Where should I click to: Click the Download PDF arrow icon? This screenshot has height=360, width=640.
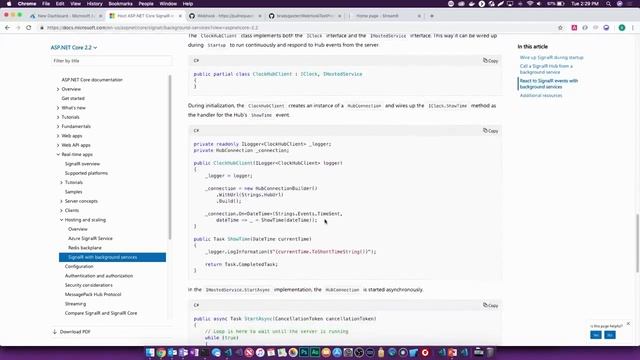54,332
